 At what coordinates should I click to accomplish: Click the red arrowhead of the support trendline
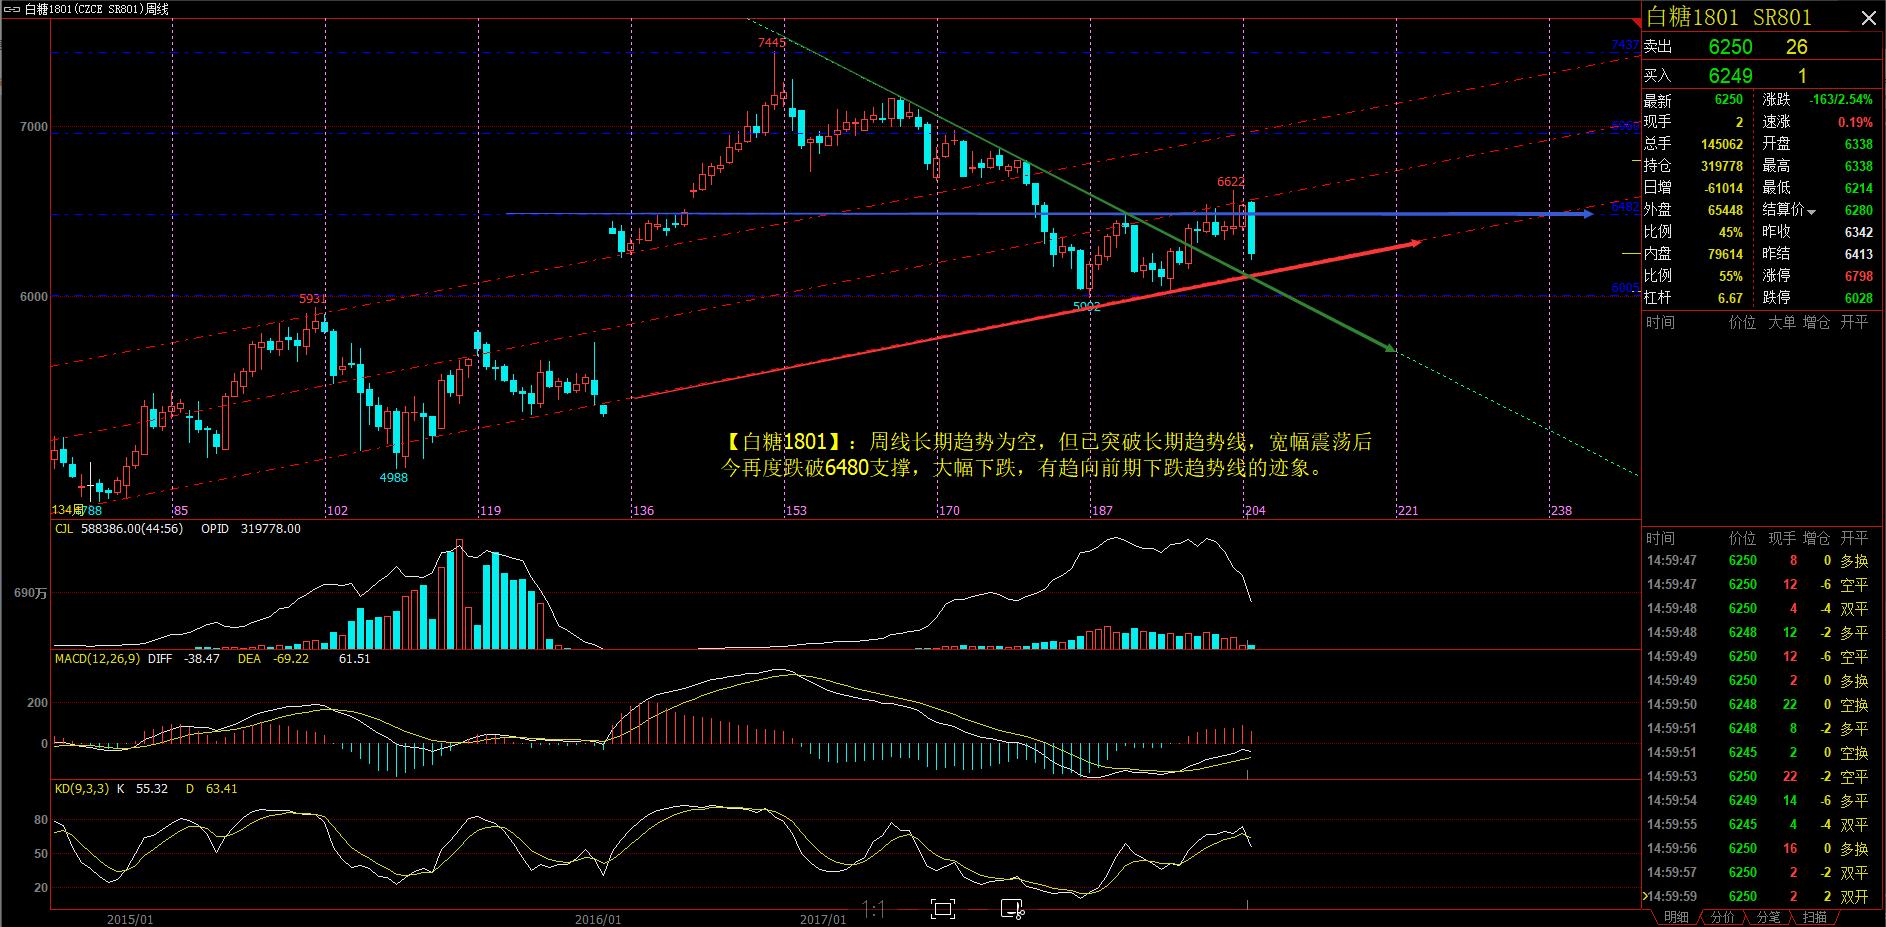click(1415, 242)
